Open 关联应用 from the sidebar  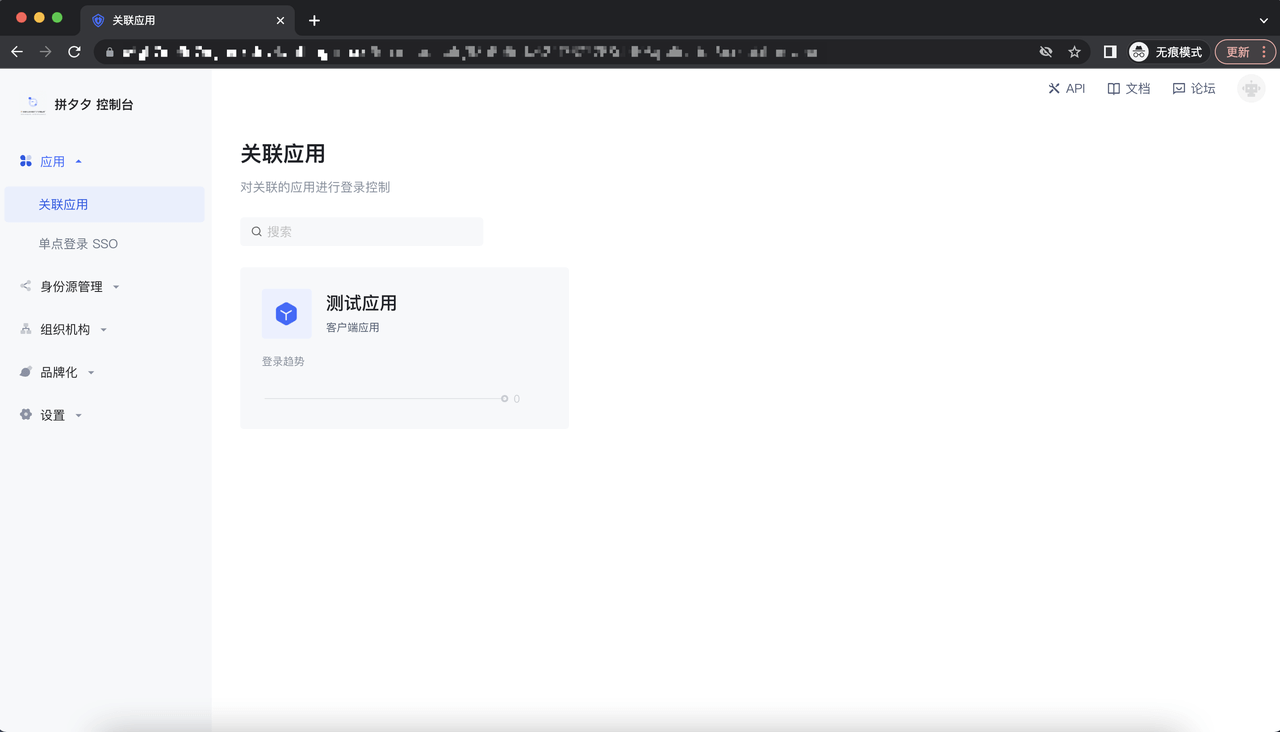(x=65, y=203)
